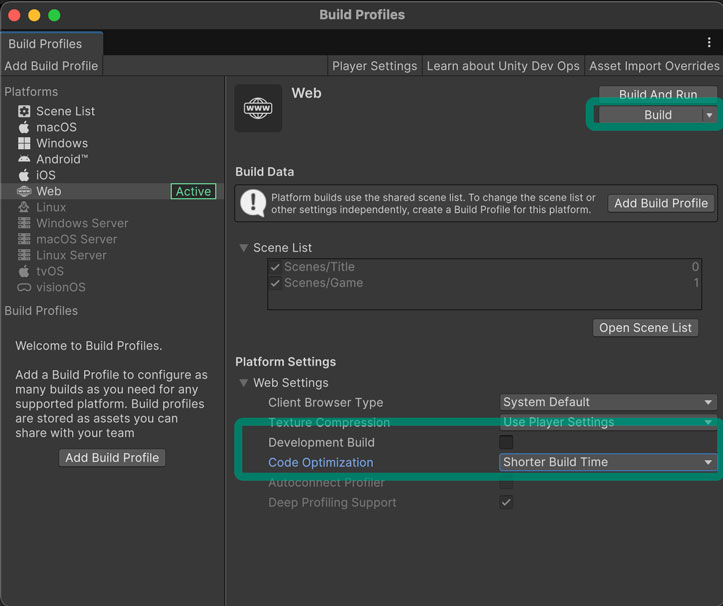Enable the Development Build checkbox
This screenshot has height=606, width=723.
point(506,442)
